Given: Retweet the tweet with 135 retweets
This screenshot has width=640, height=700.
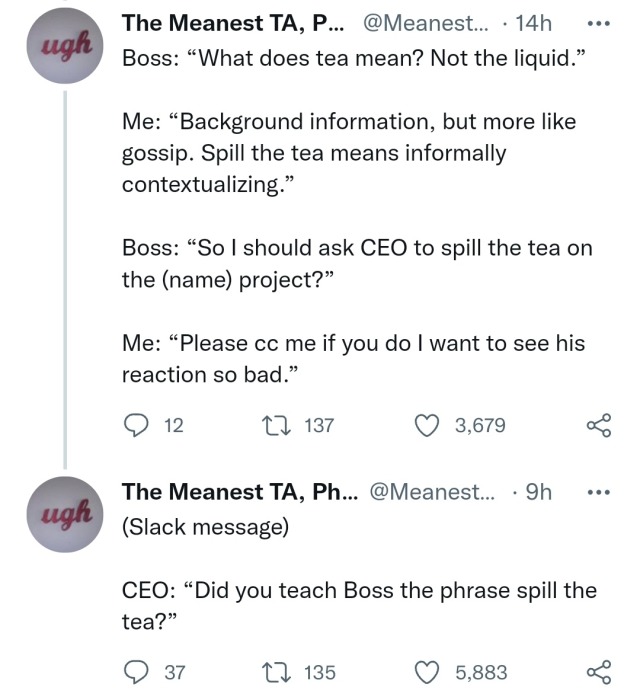Looking at the screenshot, I should [x=280, y=672].
